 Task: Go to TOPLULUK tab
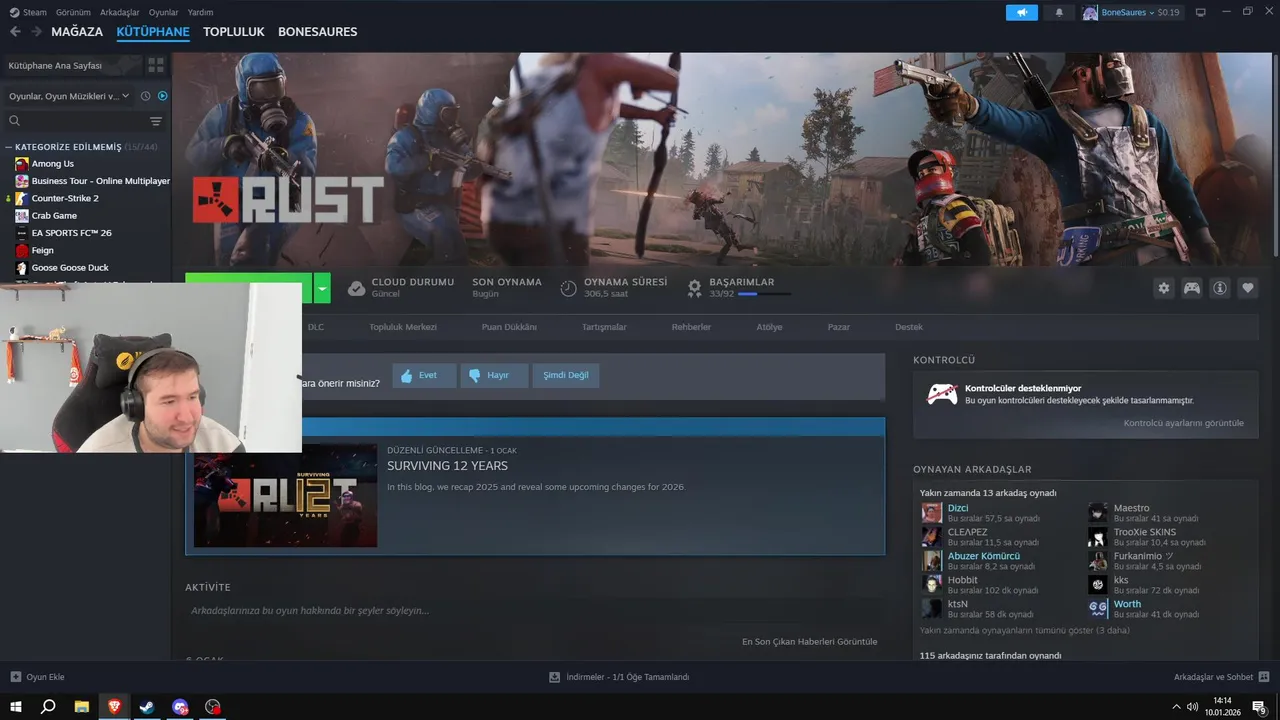pyautogui.click(x=234, y=32)
